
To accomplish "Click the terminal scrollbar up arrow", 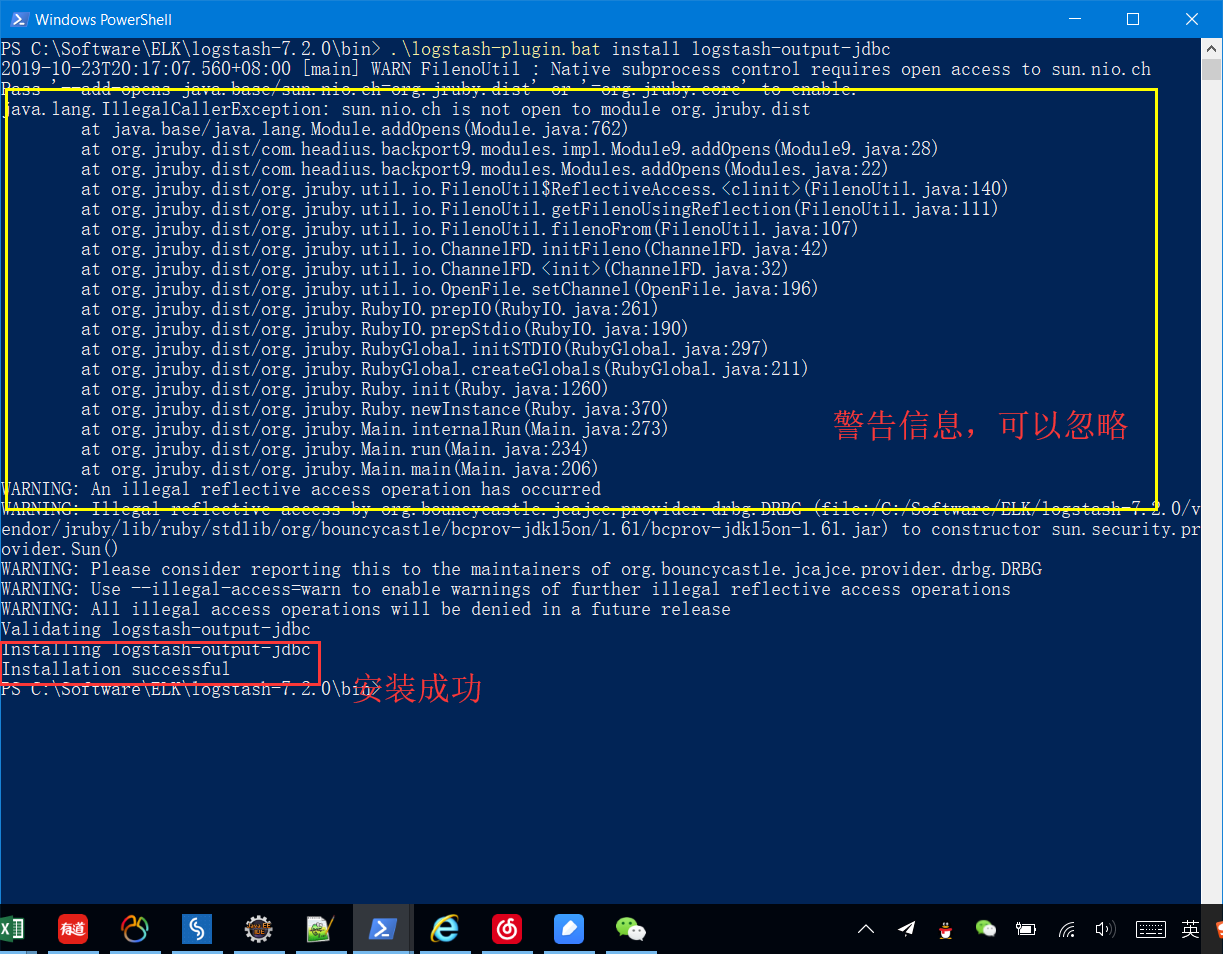I will (x=1211, y=47).
